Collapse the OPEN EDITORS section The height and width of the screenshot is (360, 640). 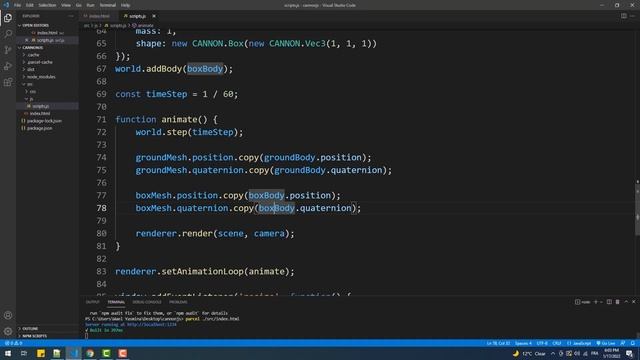(x=47, y=25)
